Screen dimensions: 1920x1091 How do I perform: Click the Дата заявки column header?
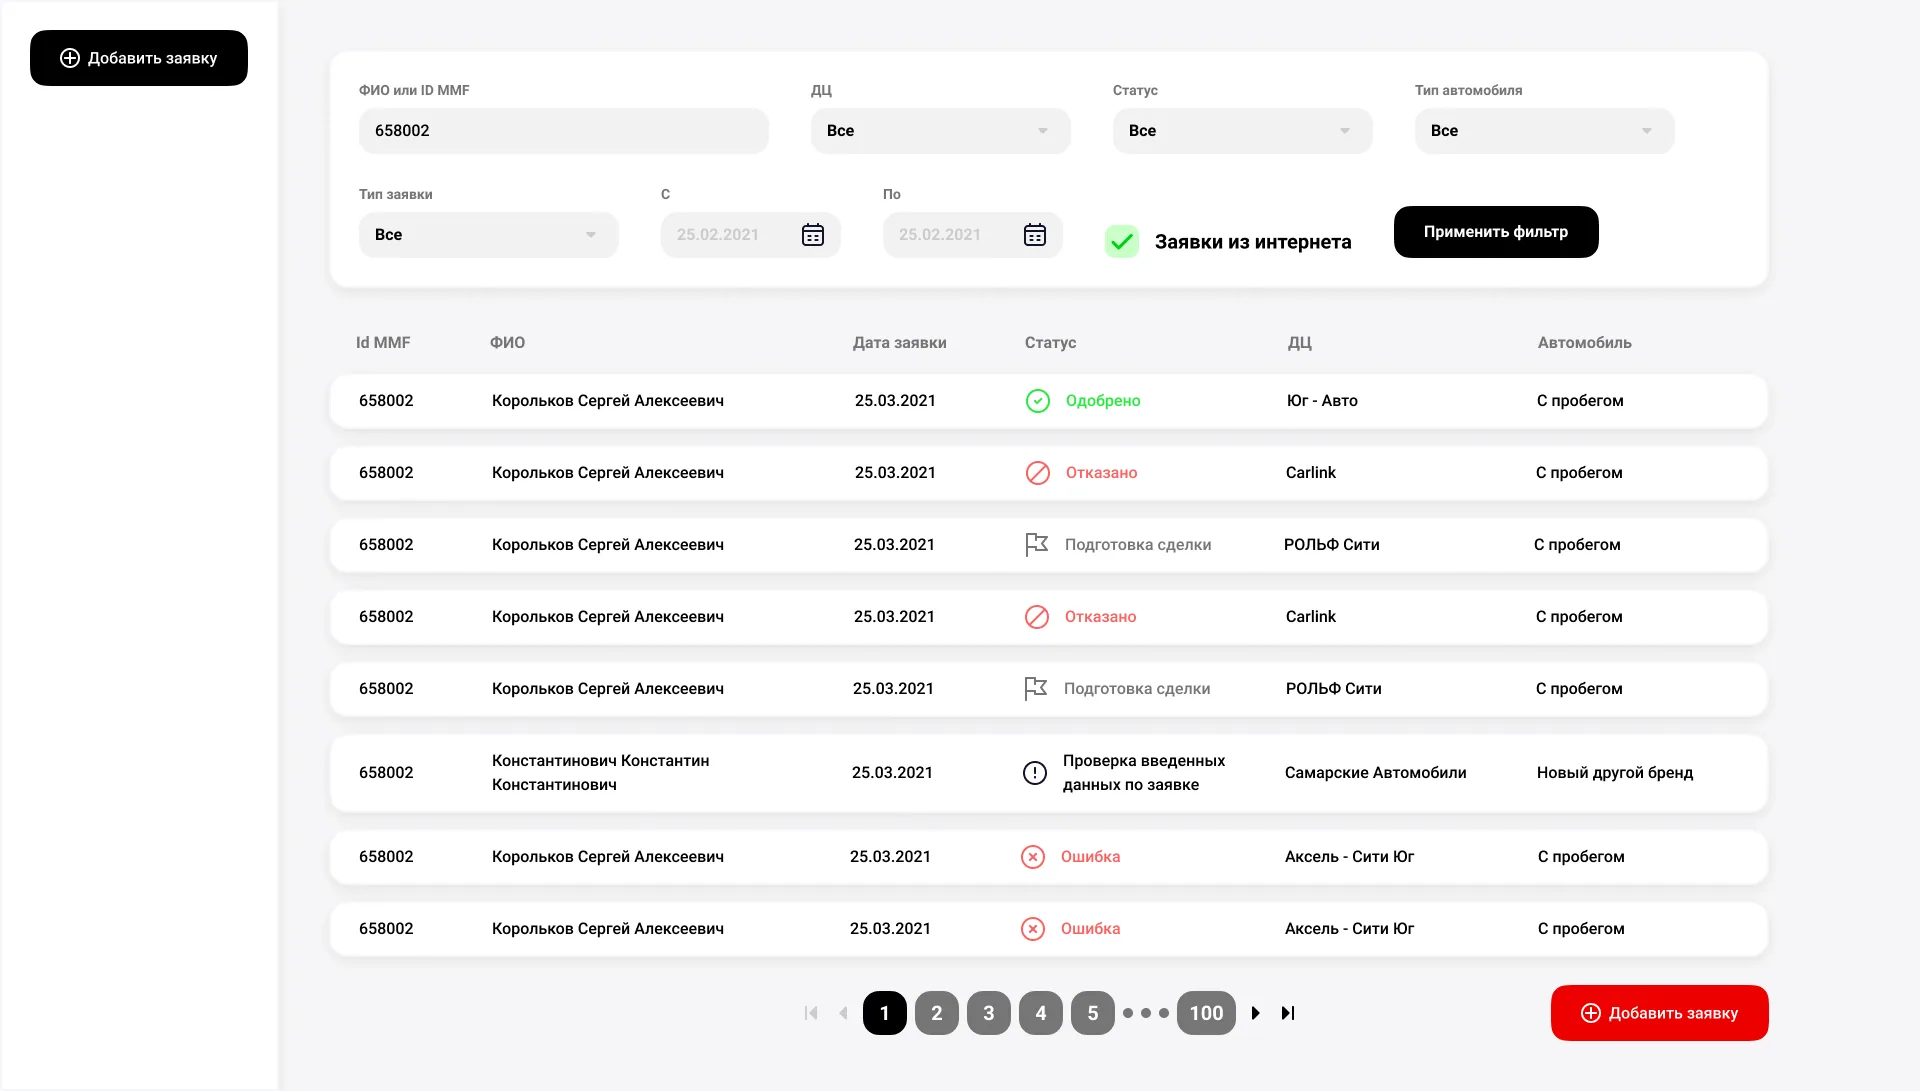click(x=900, y=343)
